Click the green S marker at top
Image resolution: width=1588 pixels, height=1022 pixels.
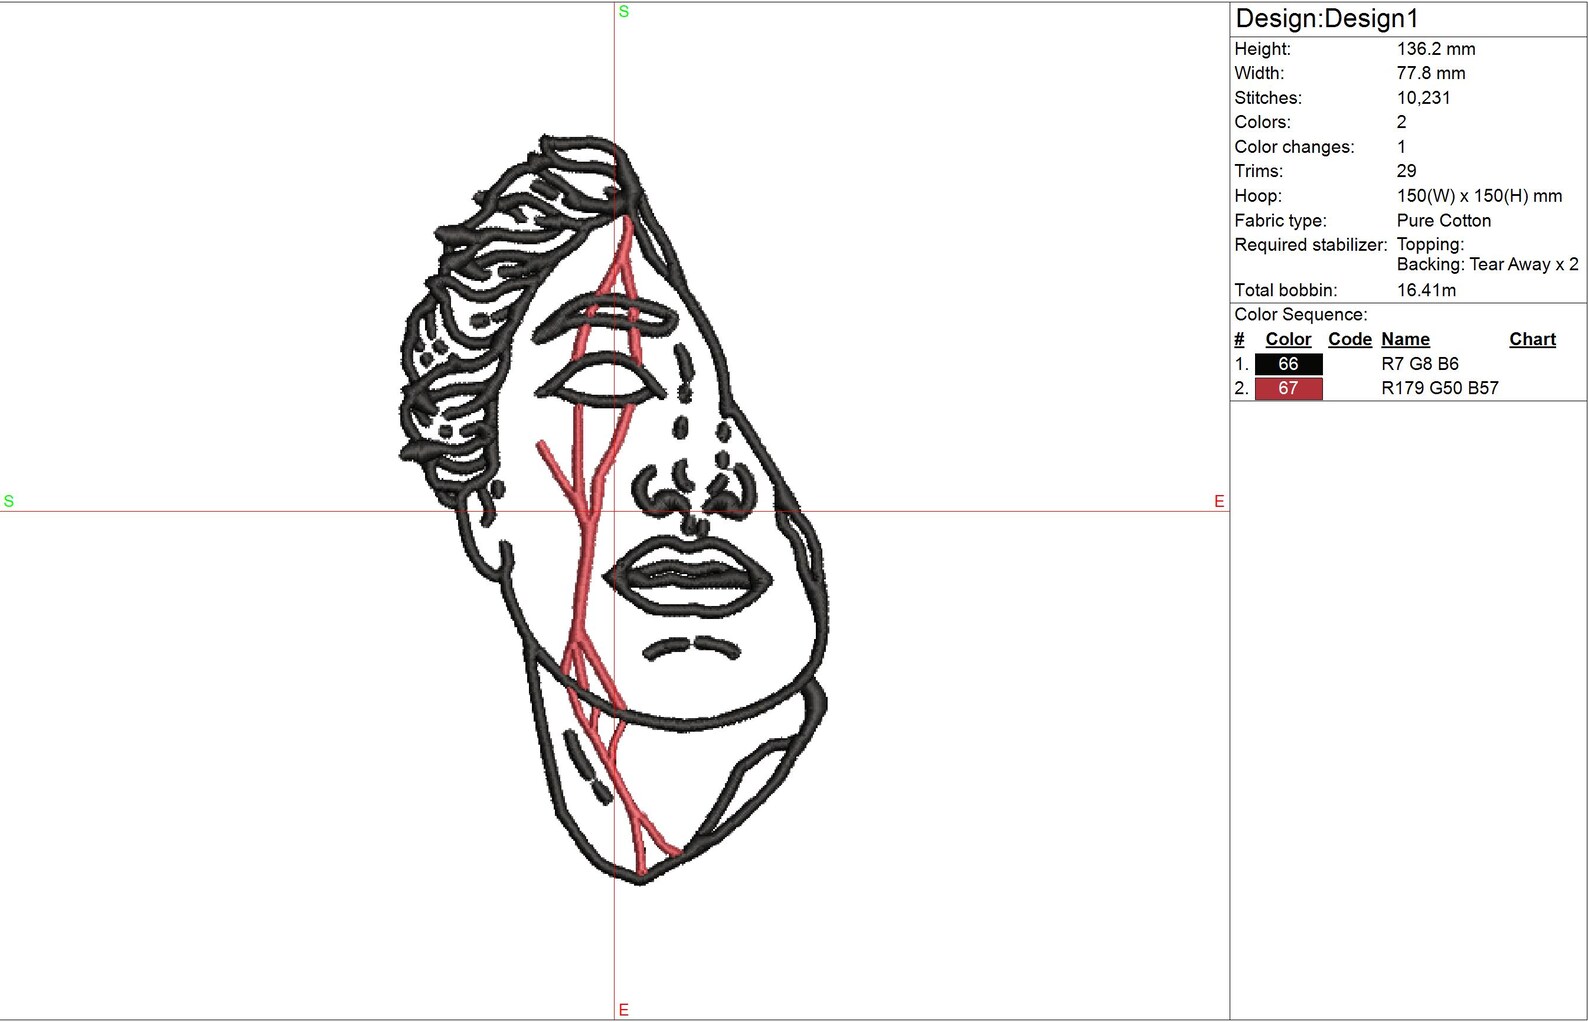pos(624,12)
